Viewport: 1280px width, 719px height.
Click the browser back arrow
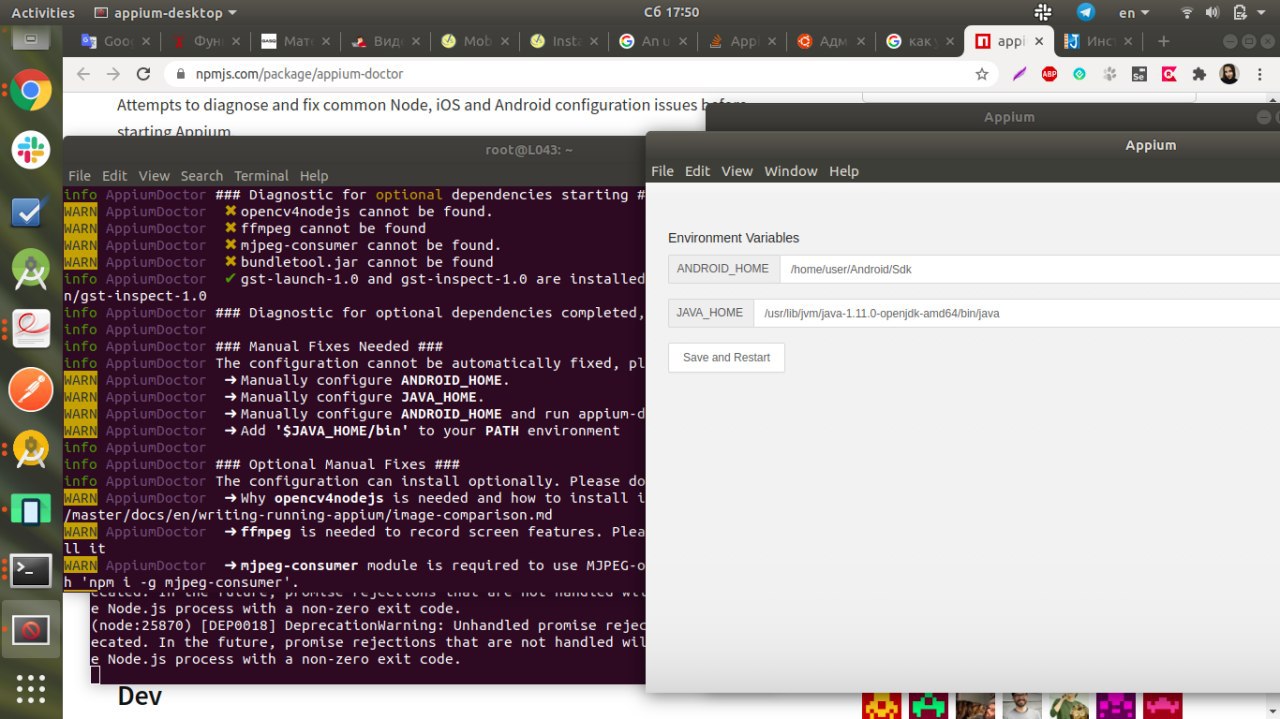[x=83, y=74]
